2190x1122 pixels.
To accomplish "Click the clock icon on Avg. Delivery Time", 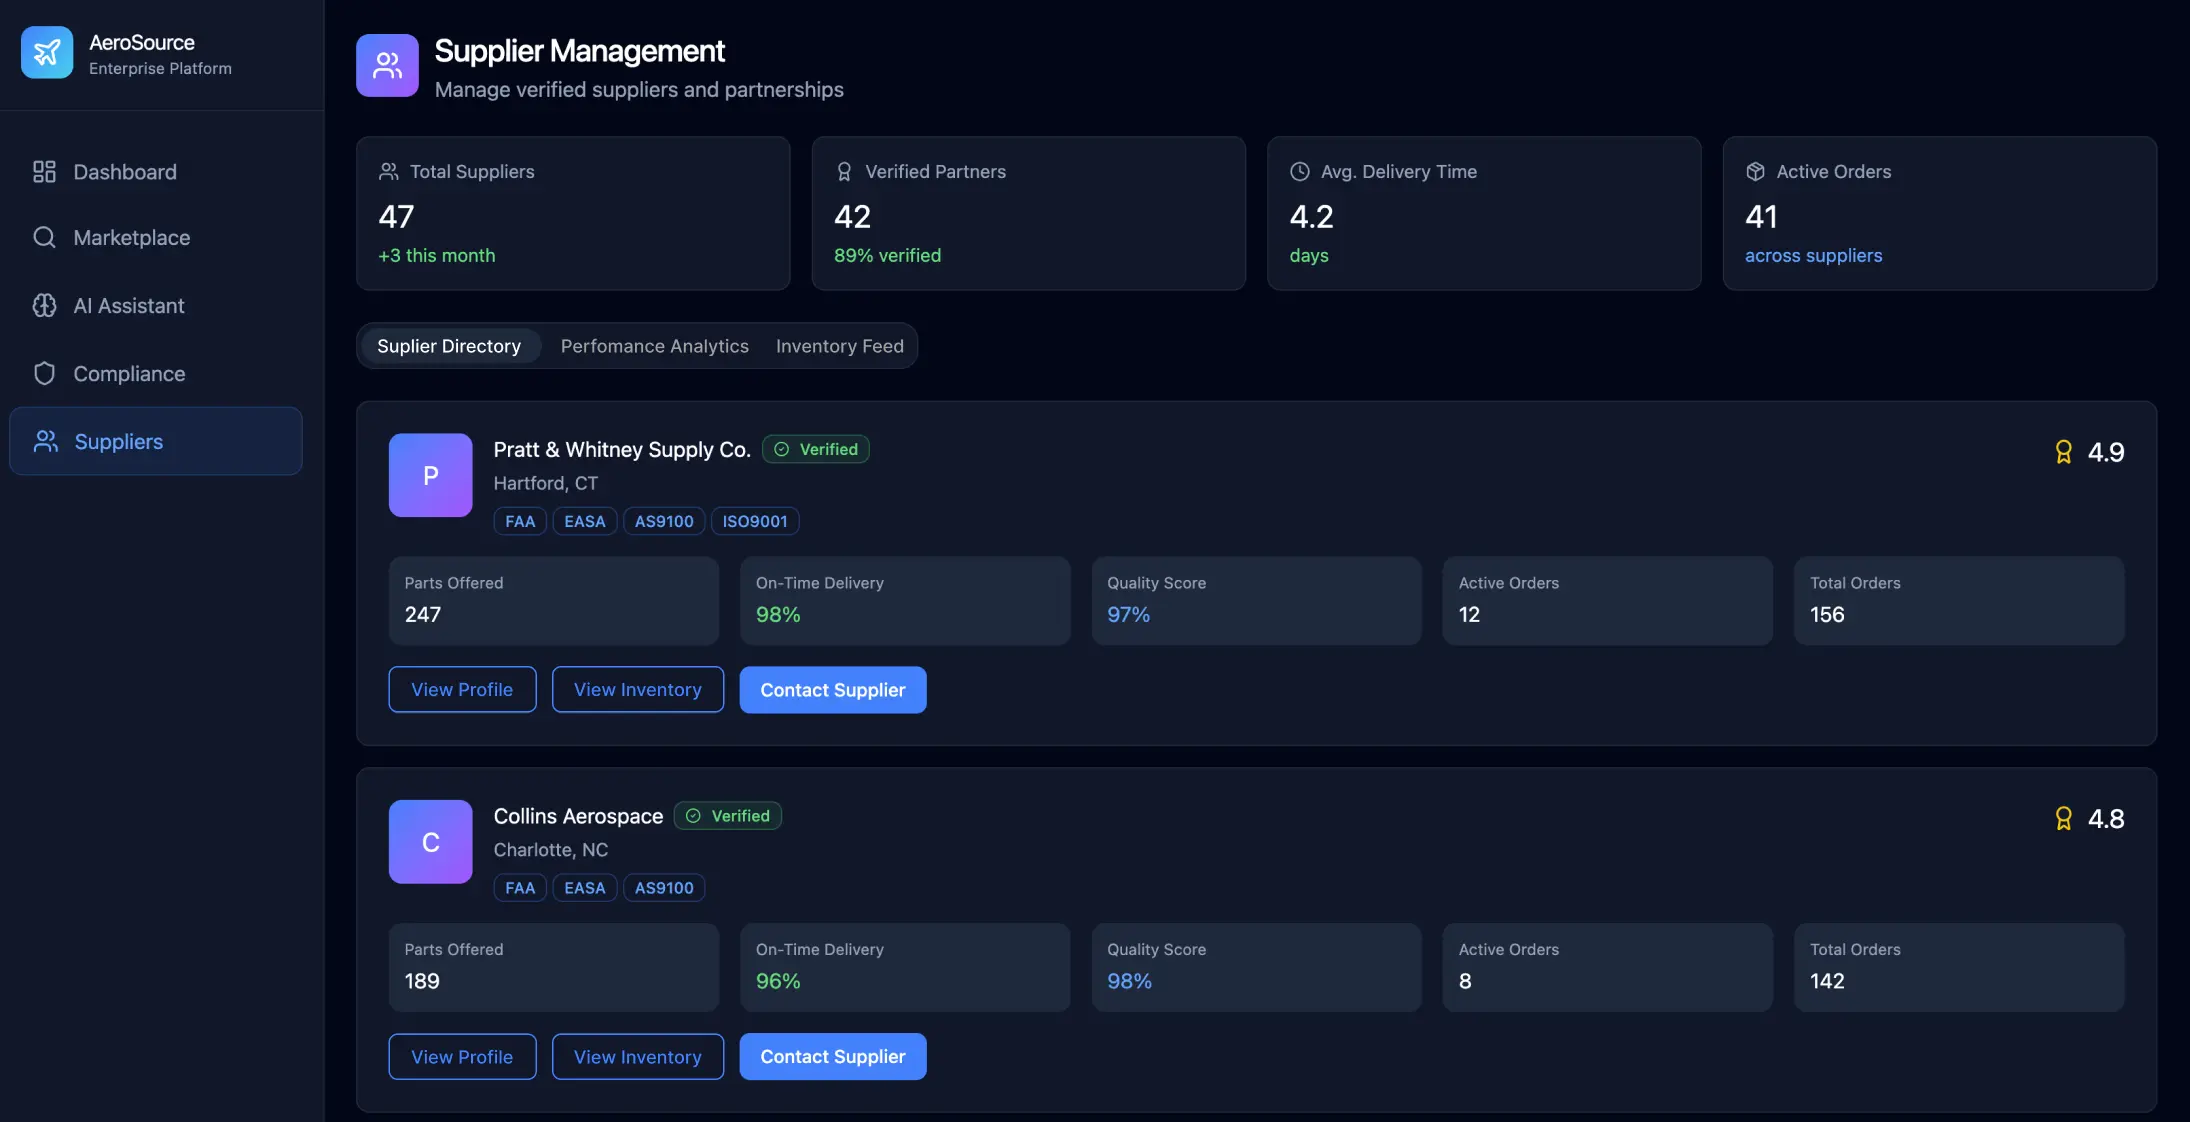I will pos(1299,171).
